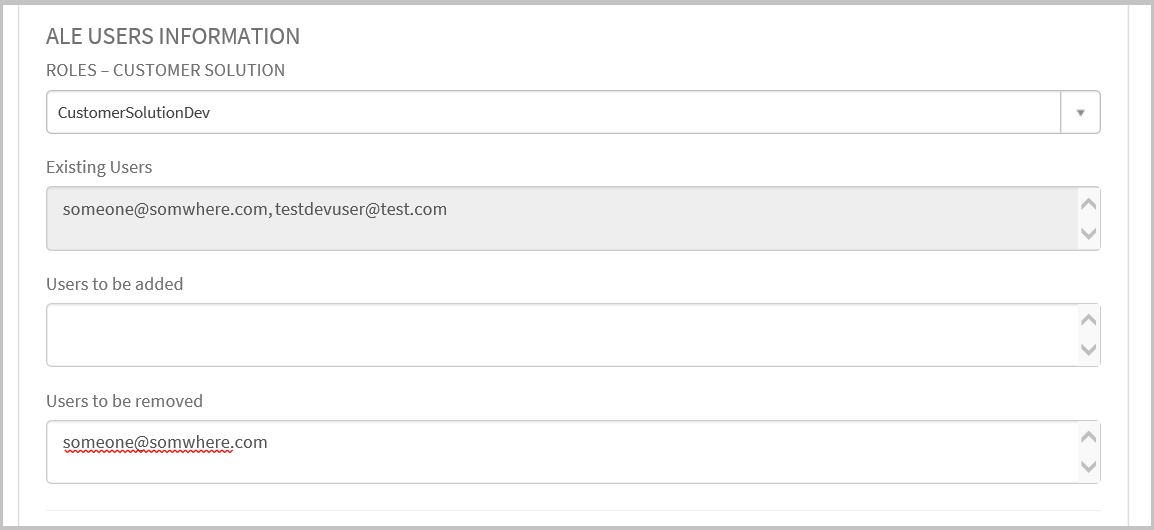Click blank second line of Existing Users box

(560, 235)
